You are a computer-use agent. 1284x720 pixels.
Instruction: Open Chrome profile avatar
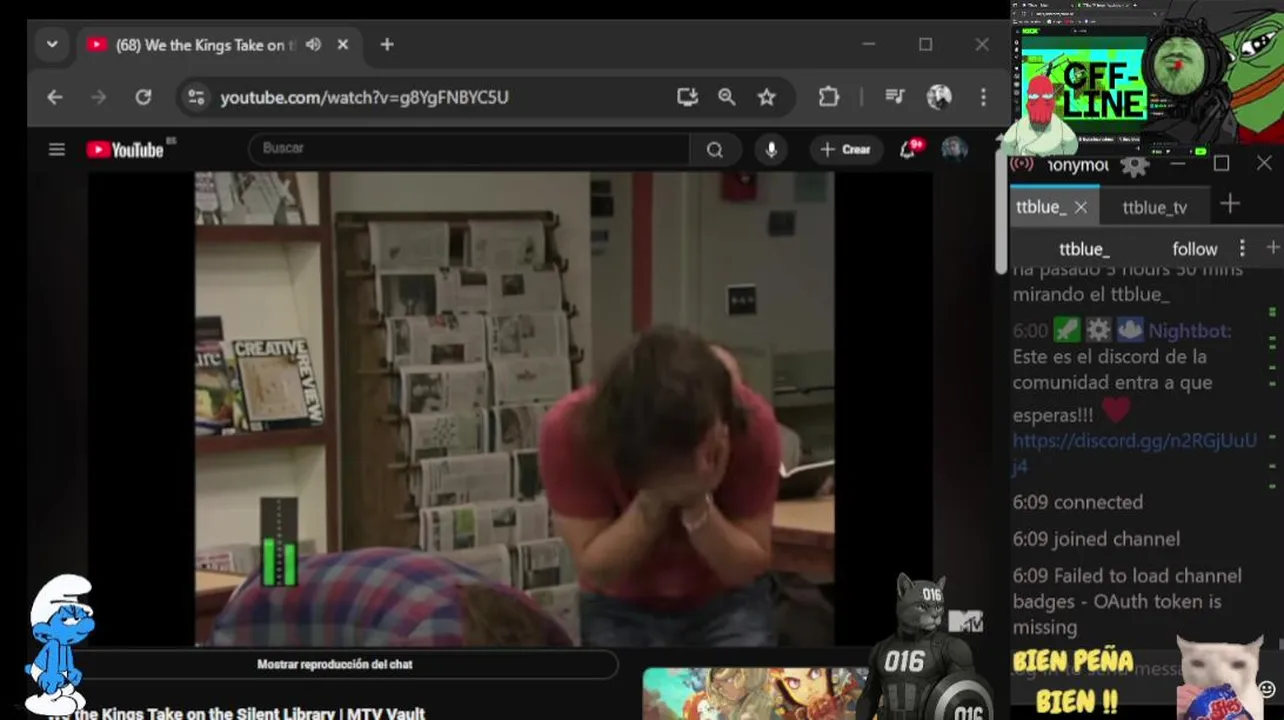pyautogui.click(x=939, y=97)
